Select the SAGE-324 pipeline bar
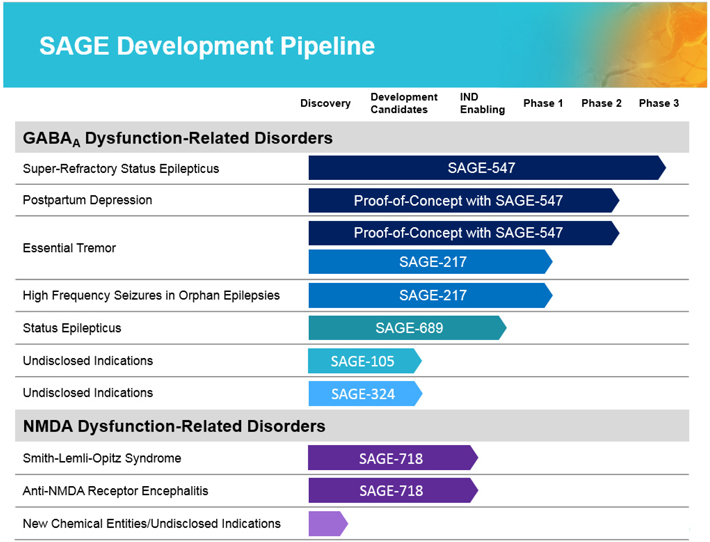Image resolution: width=710 pixels, height=542 pixels. pyautogui.click(x=364, y=394)
